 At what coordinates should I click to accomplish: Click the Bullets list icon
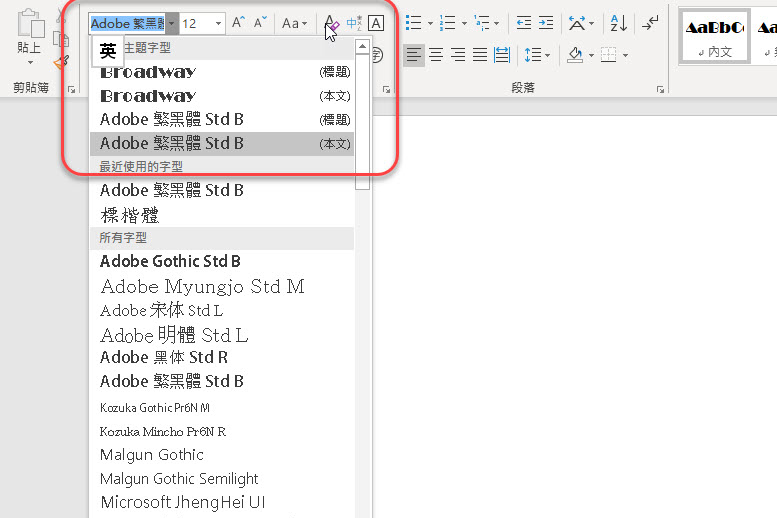coord(413,23)
